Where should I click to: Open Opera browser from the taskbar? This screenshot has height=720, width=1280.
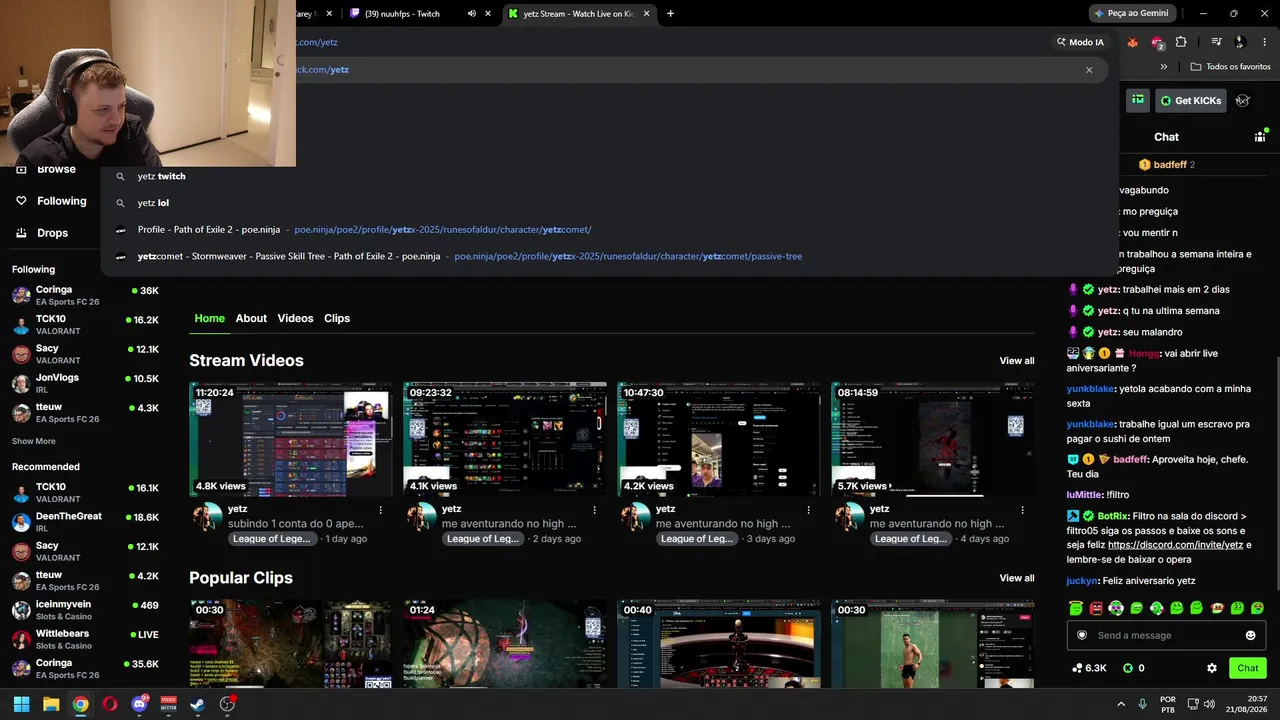[x=109, y=704]
